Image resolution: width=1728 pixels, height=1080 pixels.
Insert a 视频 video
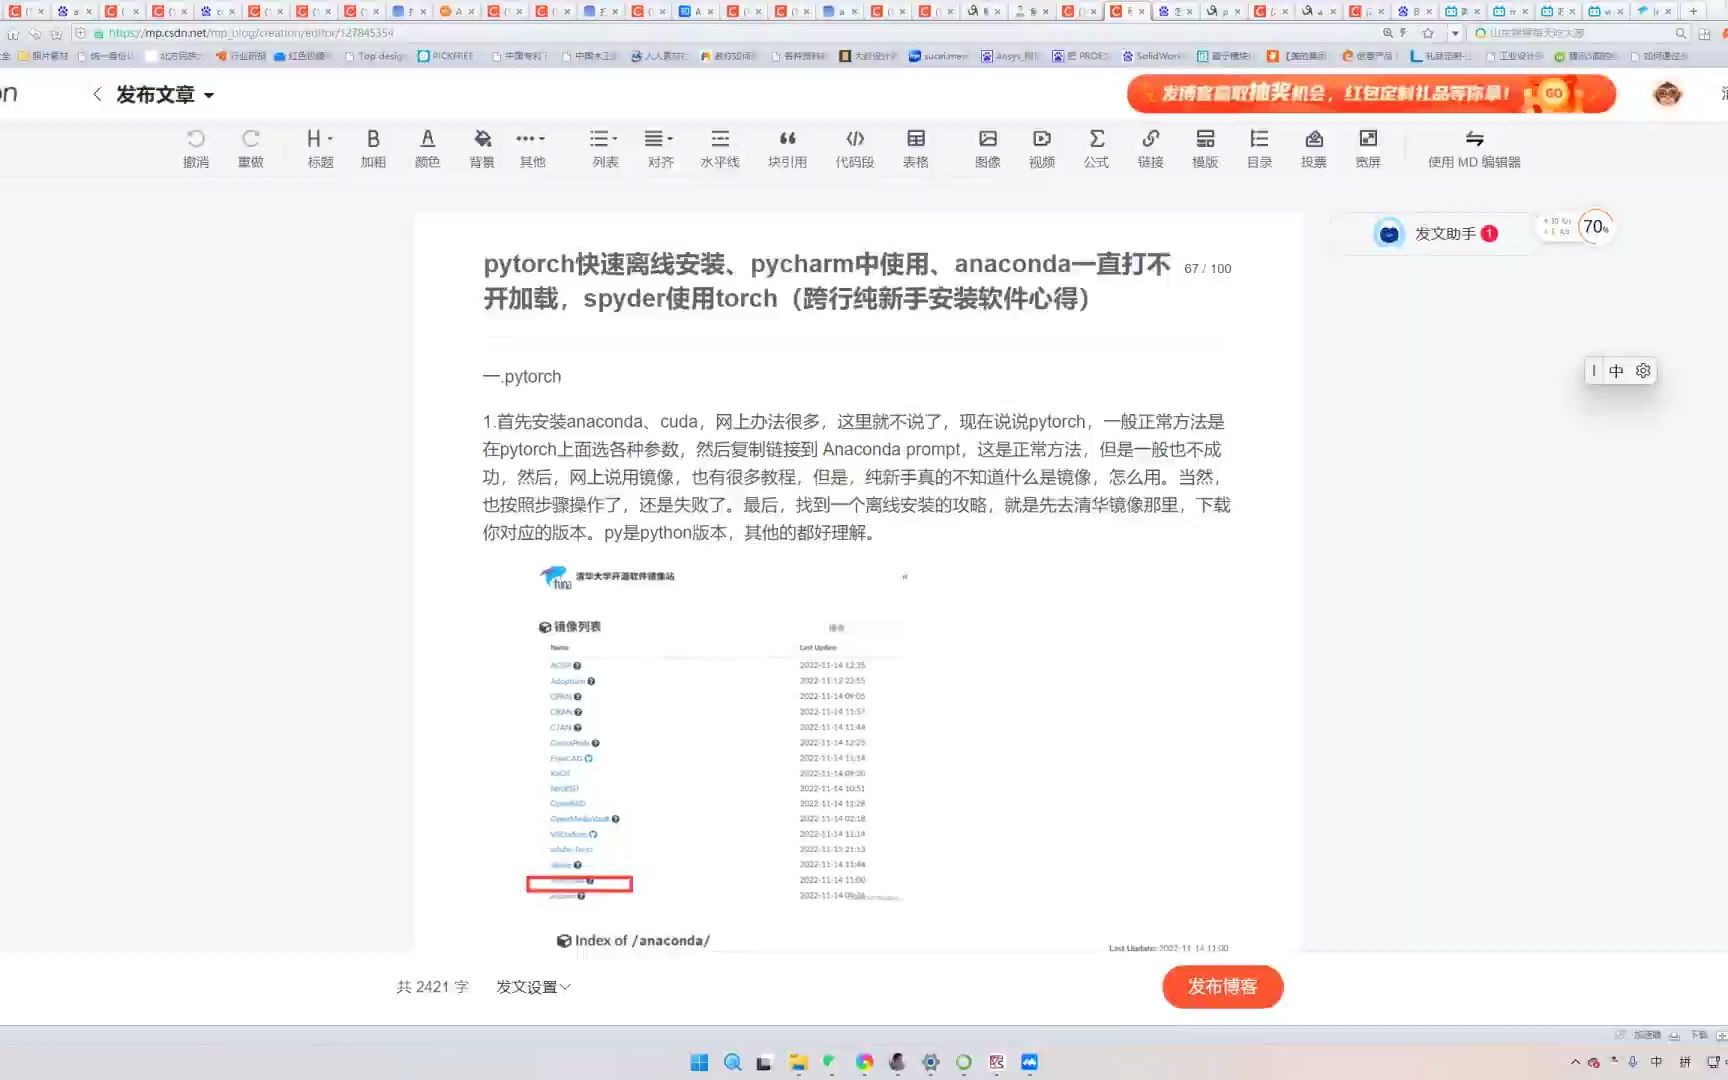click(x=1042, y=148)
